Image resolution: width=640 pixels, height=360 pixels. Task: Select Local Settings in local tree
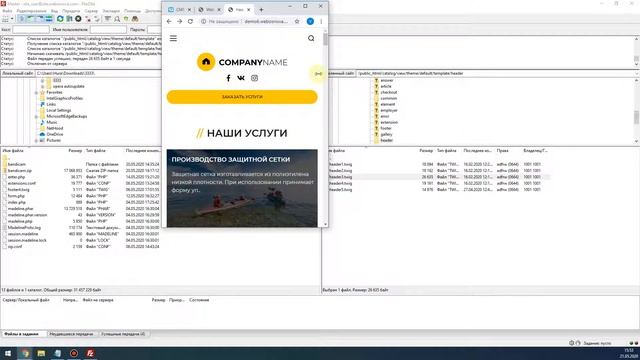click(59, 110)
